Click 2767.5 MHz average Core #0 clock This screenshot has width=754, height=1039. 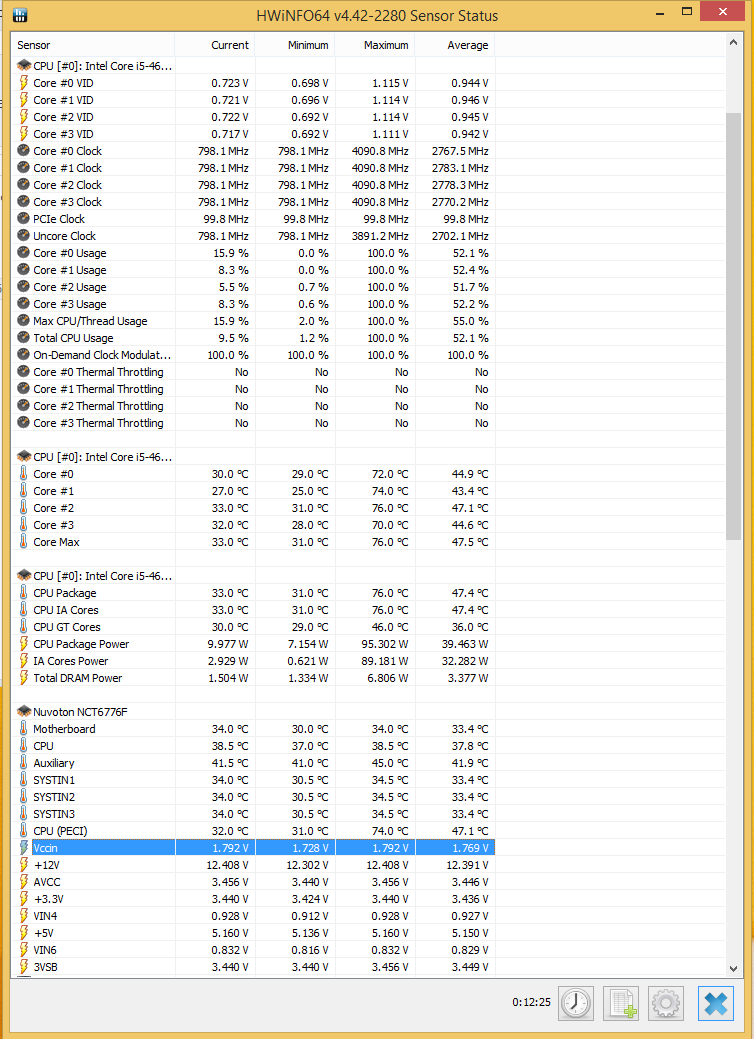pos(460,150)
